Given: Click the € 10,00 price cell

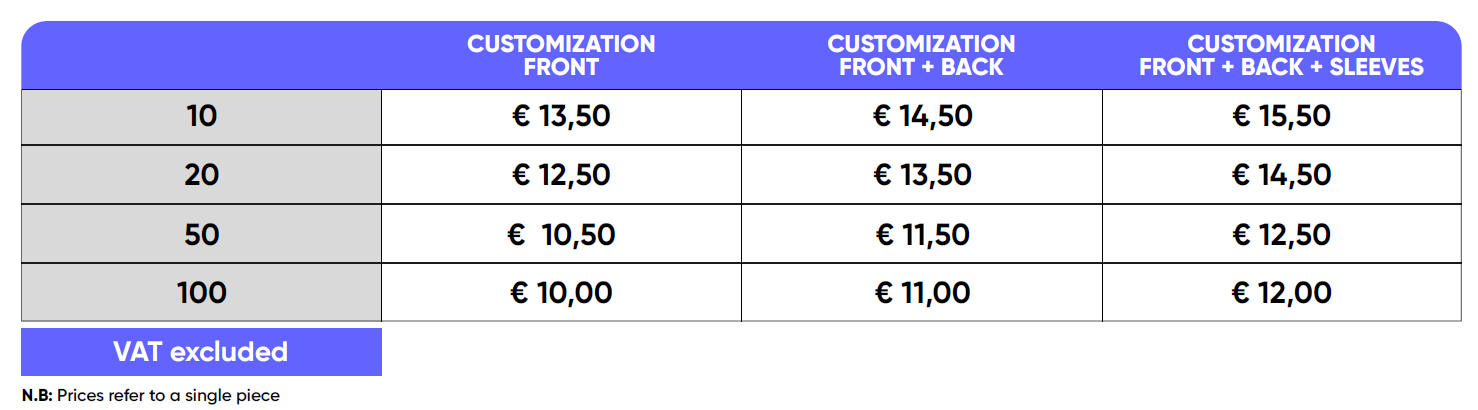Looking at the screenshot, I should point(561,293).
